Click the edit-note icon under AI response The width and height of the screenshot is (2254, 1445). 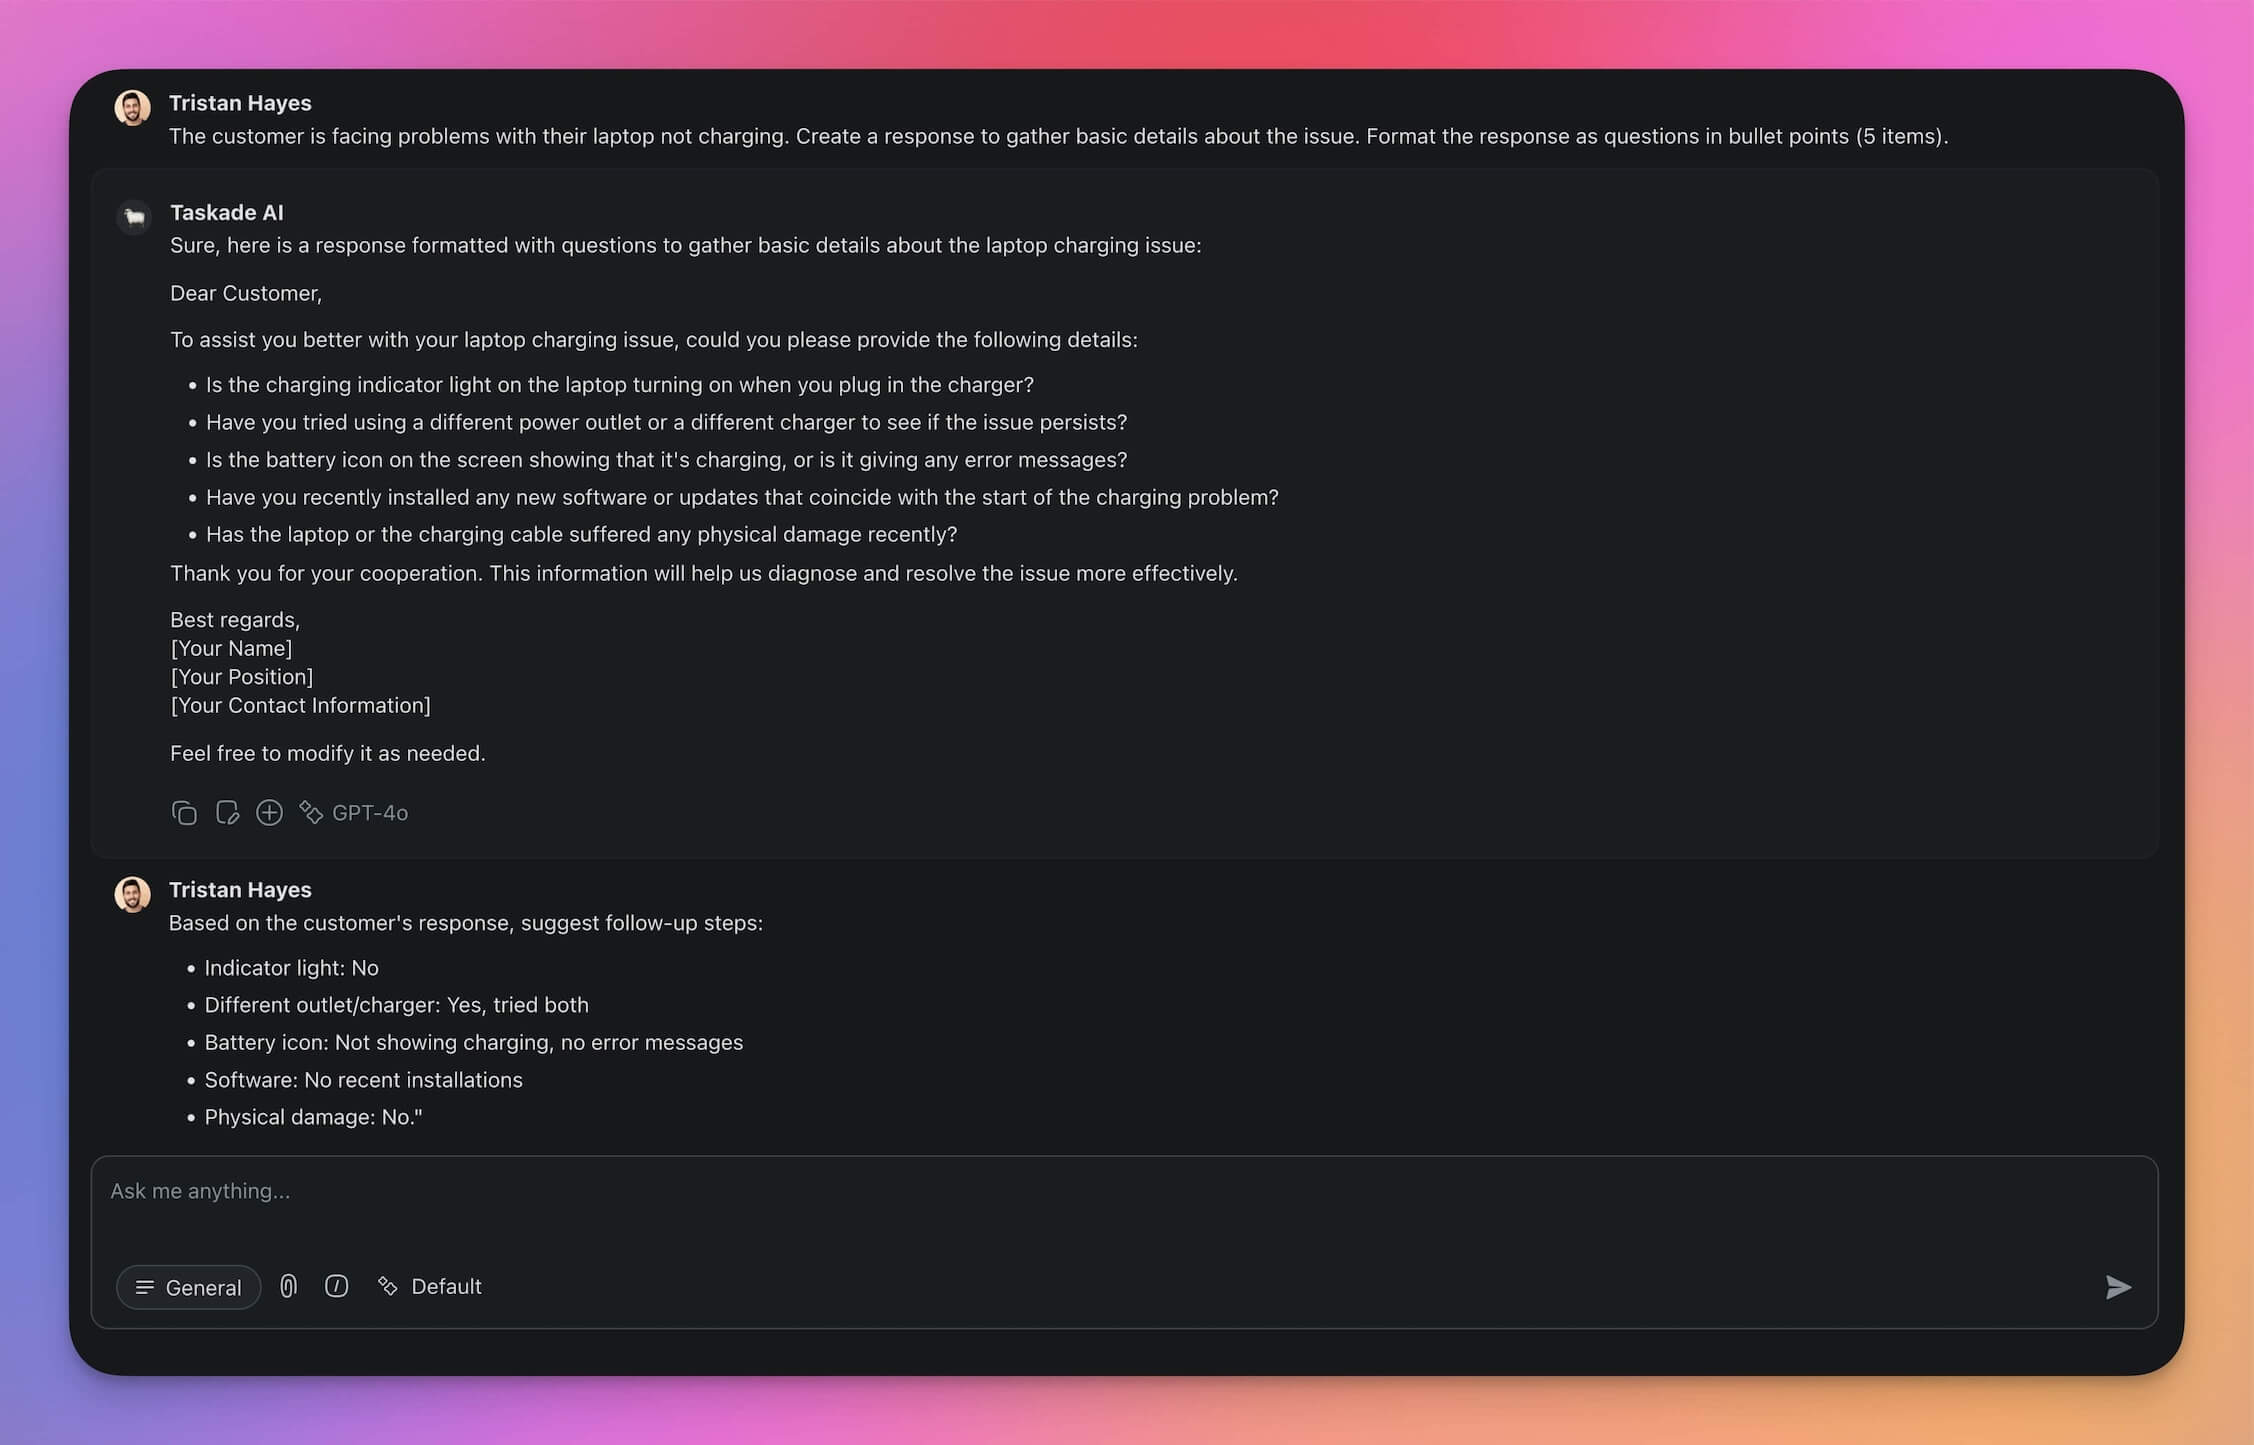coord(227,813)
